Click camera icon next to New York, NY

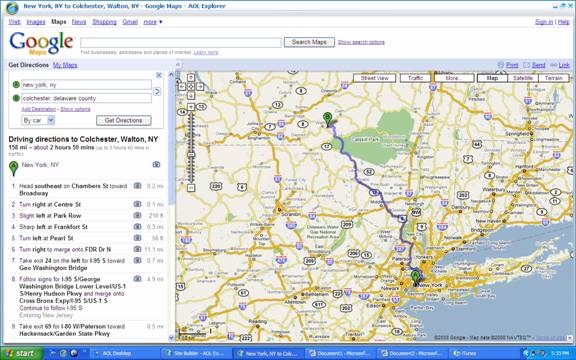(x=156, y=165)
